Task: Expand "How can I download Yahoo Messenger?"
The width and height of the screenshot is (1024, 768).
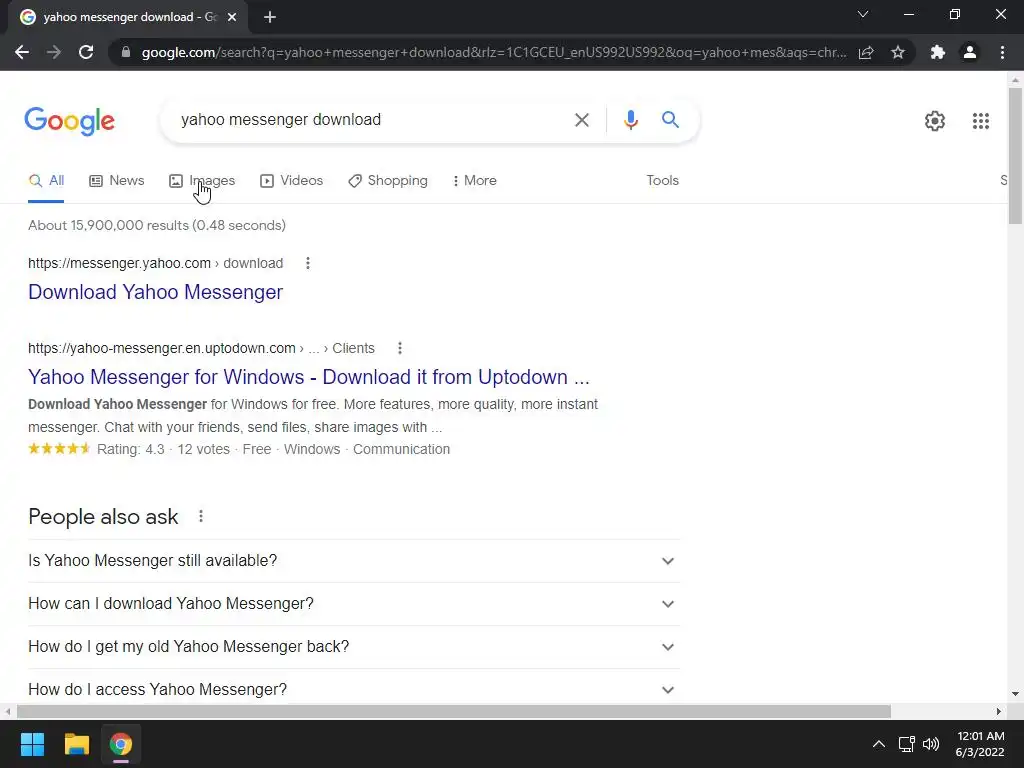Action: (x=354, y=604)
